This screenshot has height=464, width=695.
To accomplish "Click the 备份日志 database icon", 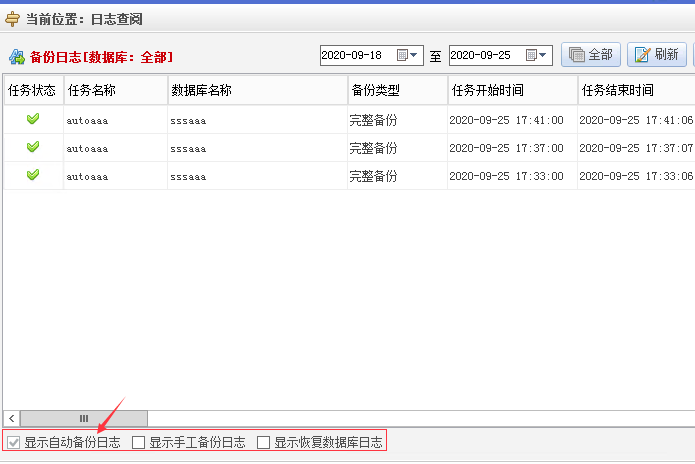I will point(16,57).
